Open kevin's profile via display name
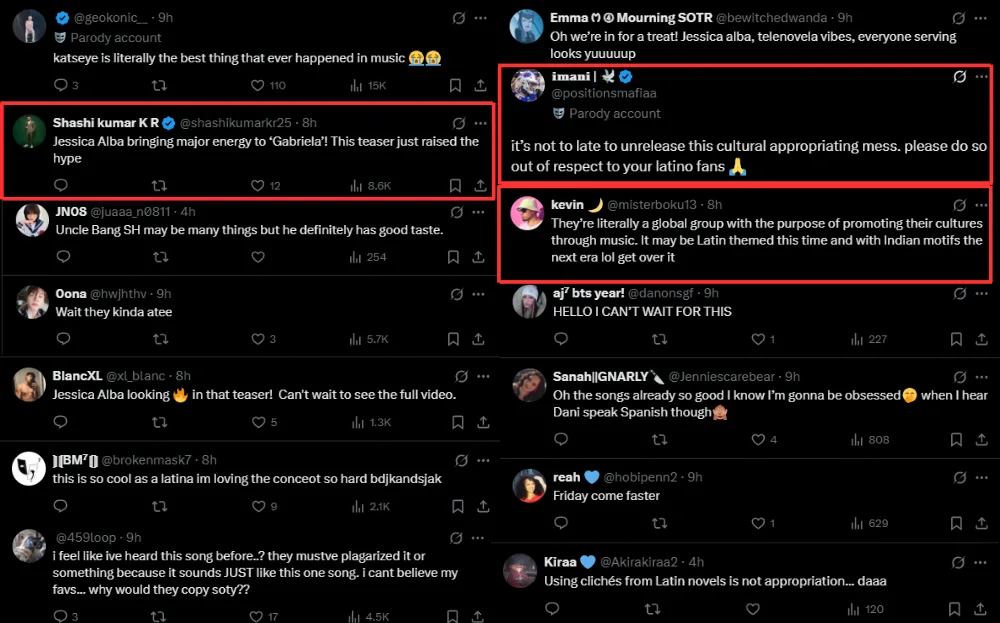1000x623 pixels. coord(567,205)
